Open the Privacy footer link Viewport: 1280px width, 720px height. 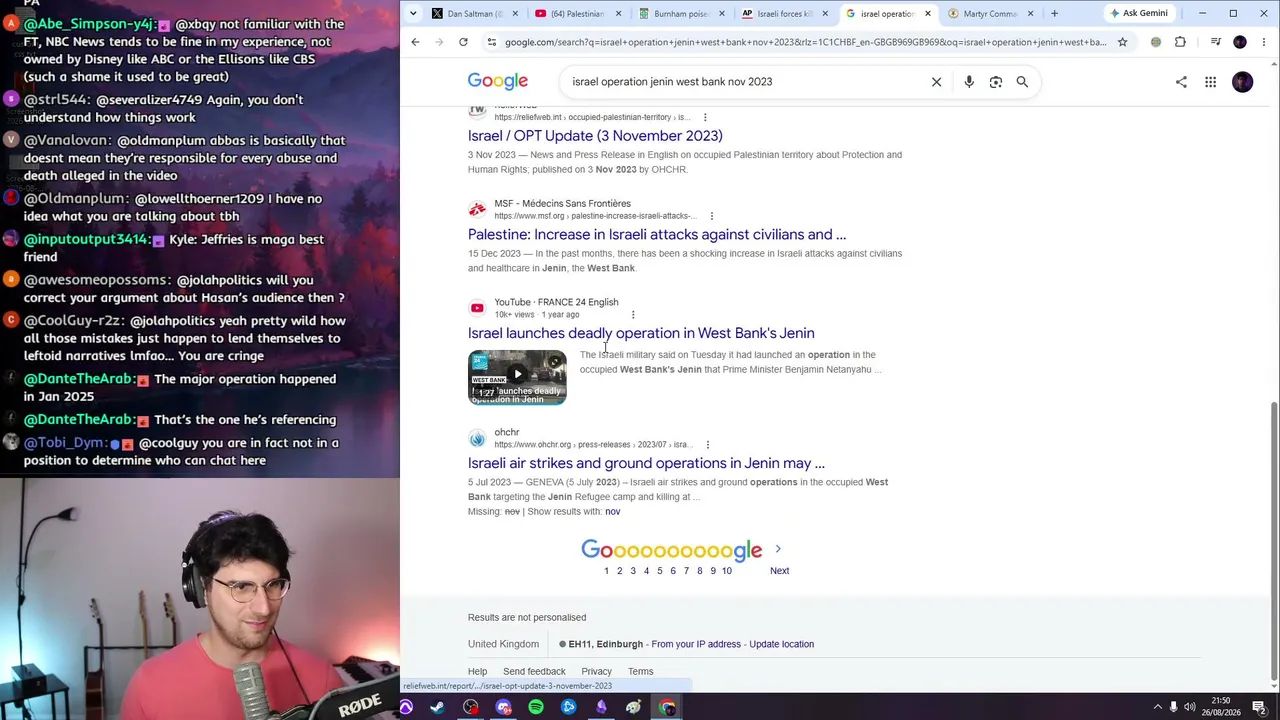[x=596, y=672]
